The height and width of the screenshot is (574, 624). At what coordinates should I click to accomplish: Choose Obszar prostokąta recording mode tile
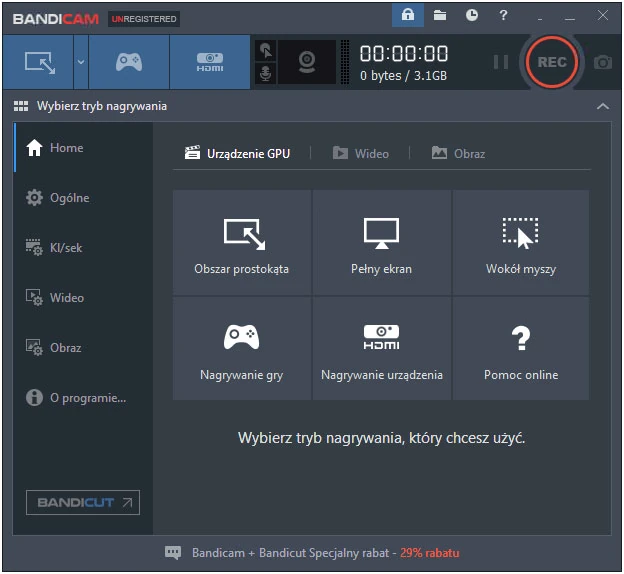point(242,242)
